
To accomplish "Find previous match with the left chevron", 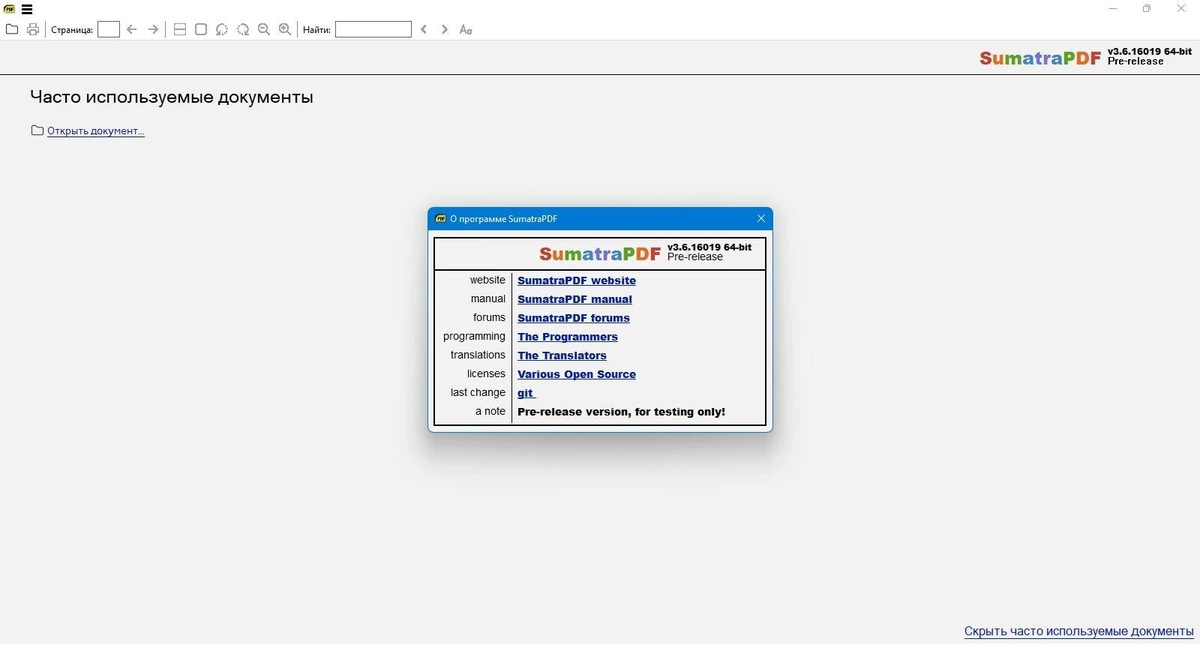I will pos(424,29).
